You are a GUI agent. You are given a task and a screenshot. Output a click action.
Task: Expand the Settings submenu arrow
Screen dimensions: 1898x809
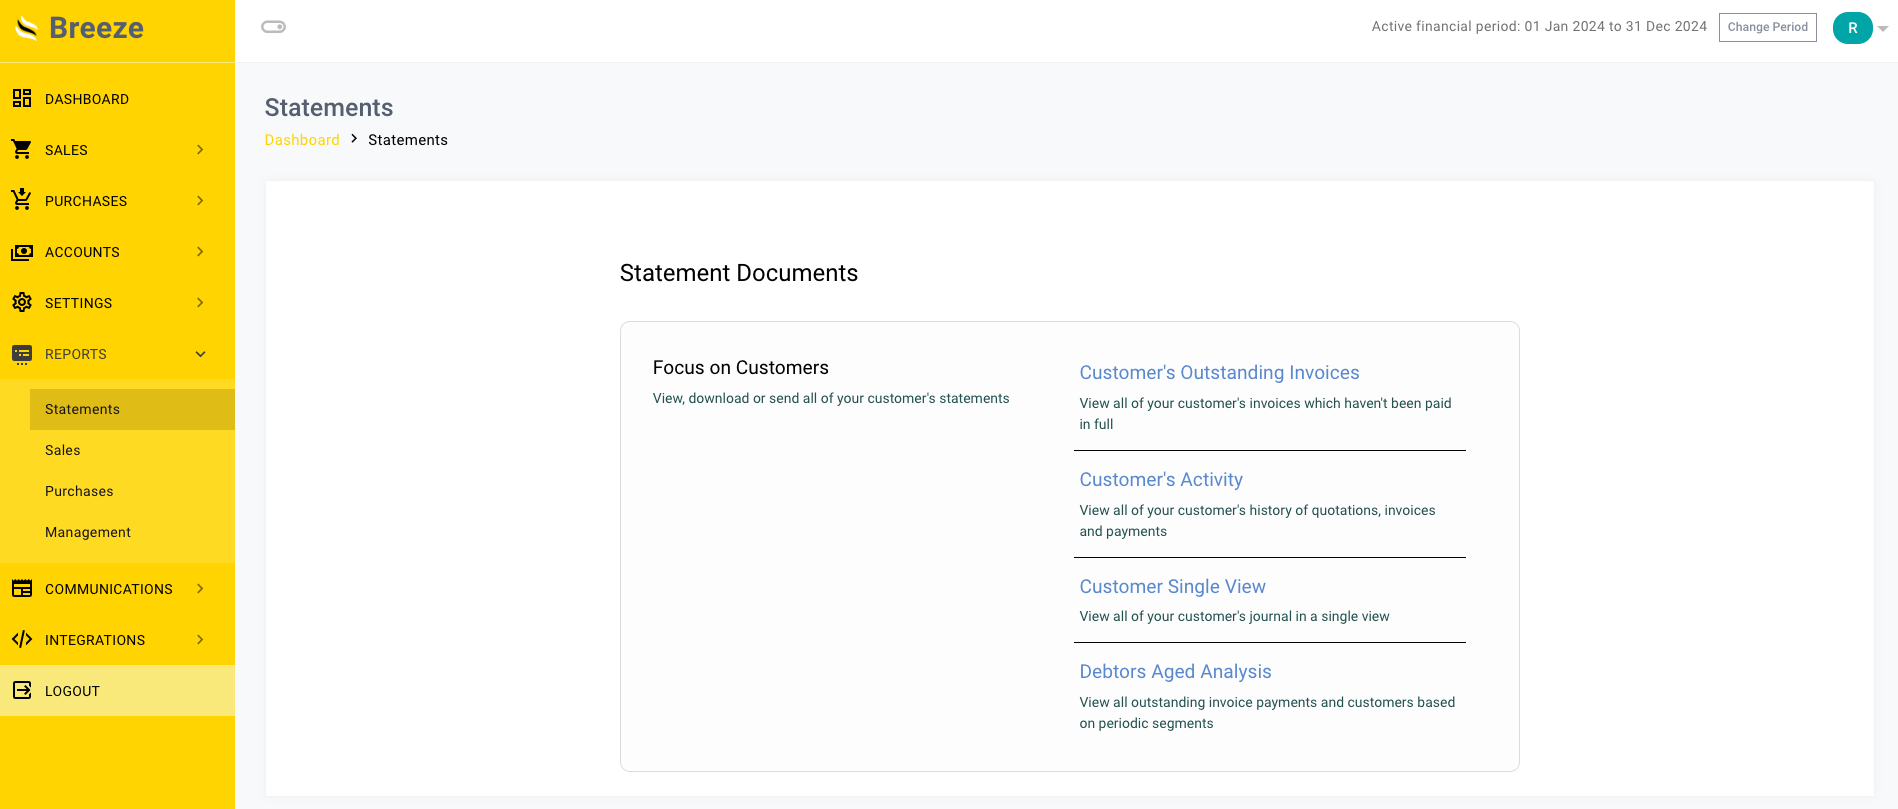point(200,303)
